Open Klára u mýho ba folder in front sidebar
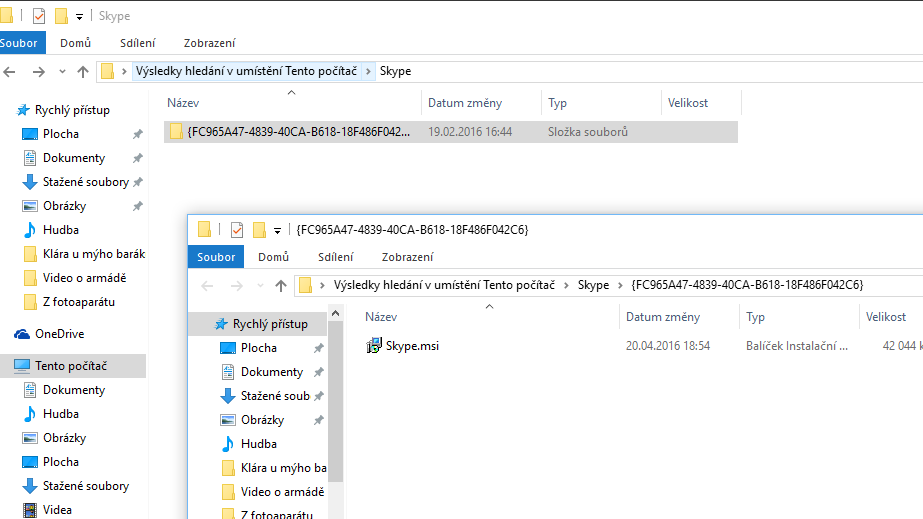Screen dimensions: 923x519 [283, 468]
